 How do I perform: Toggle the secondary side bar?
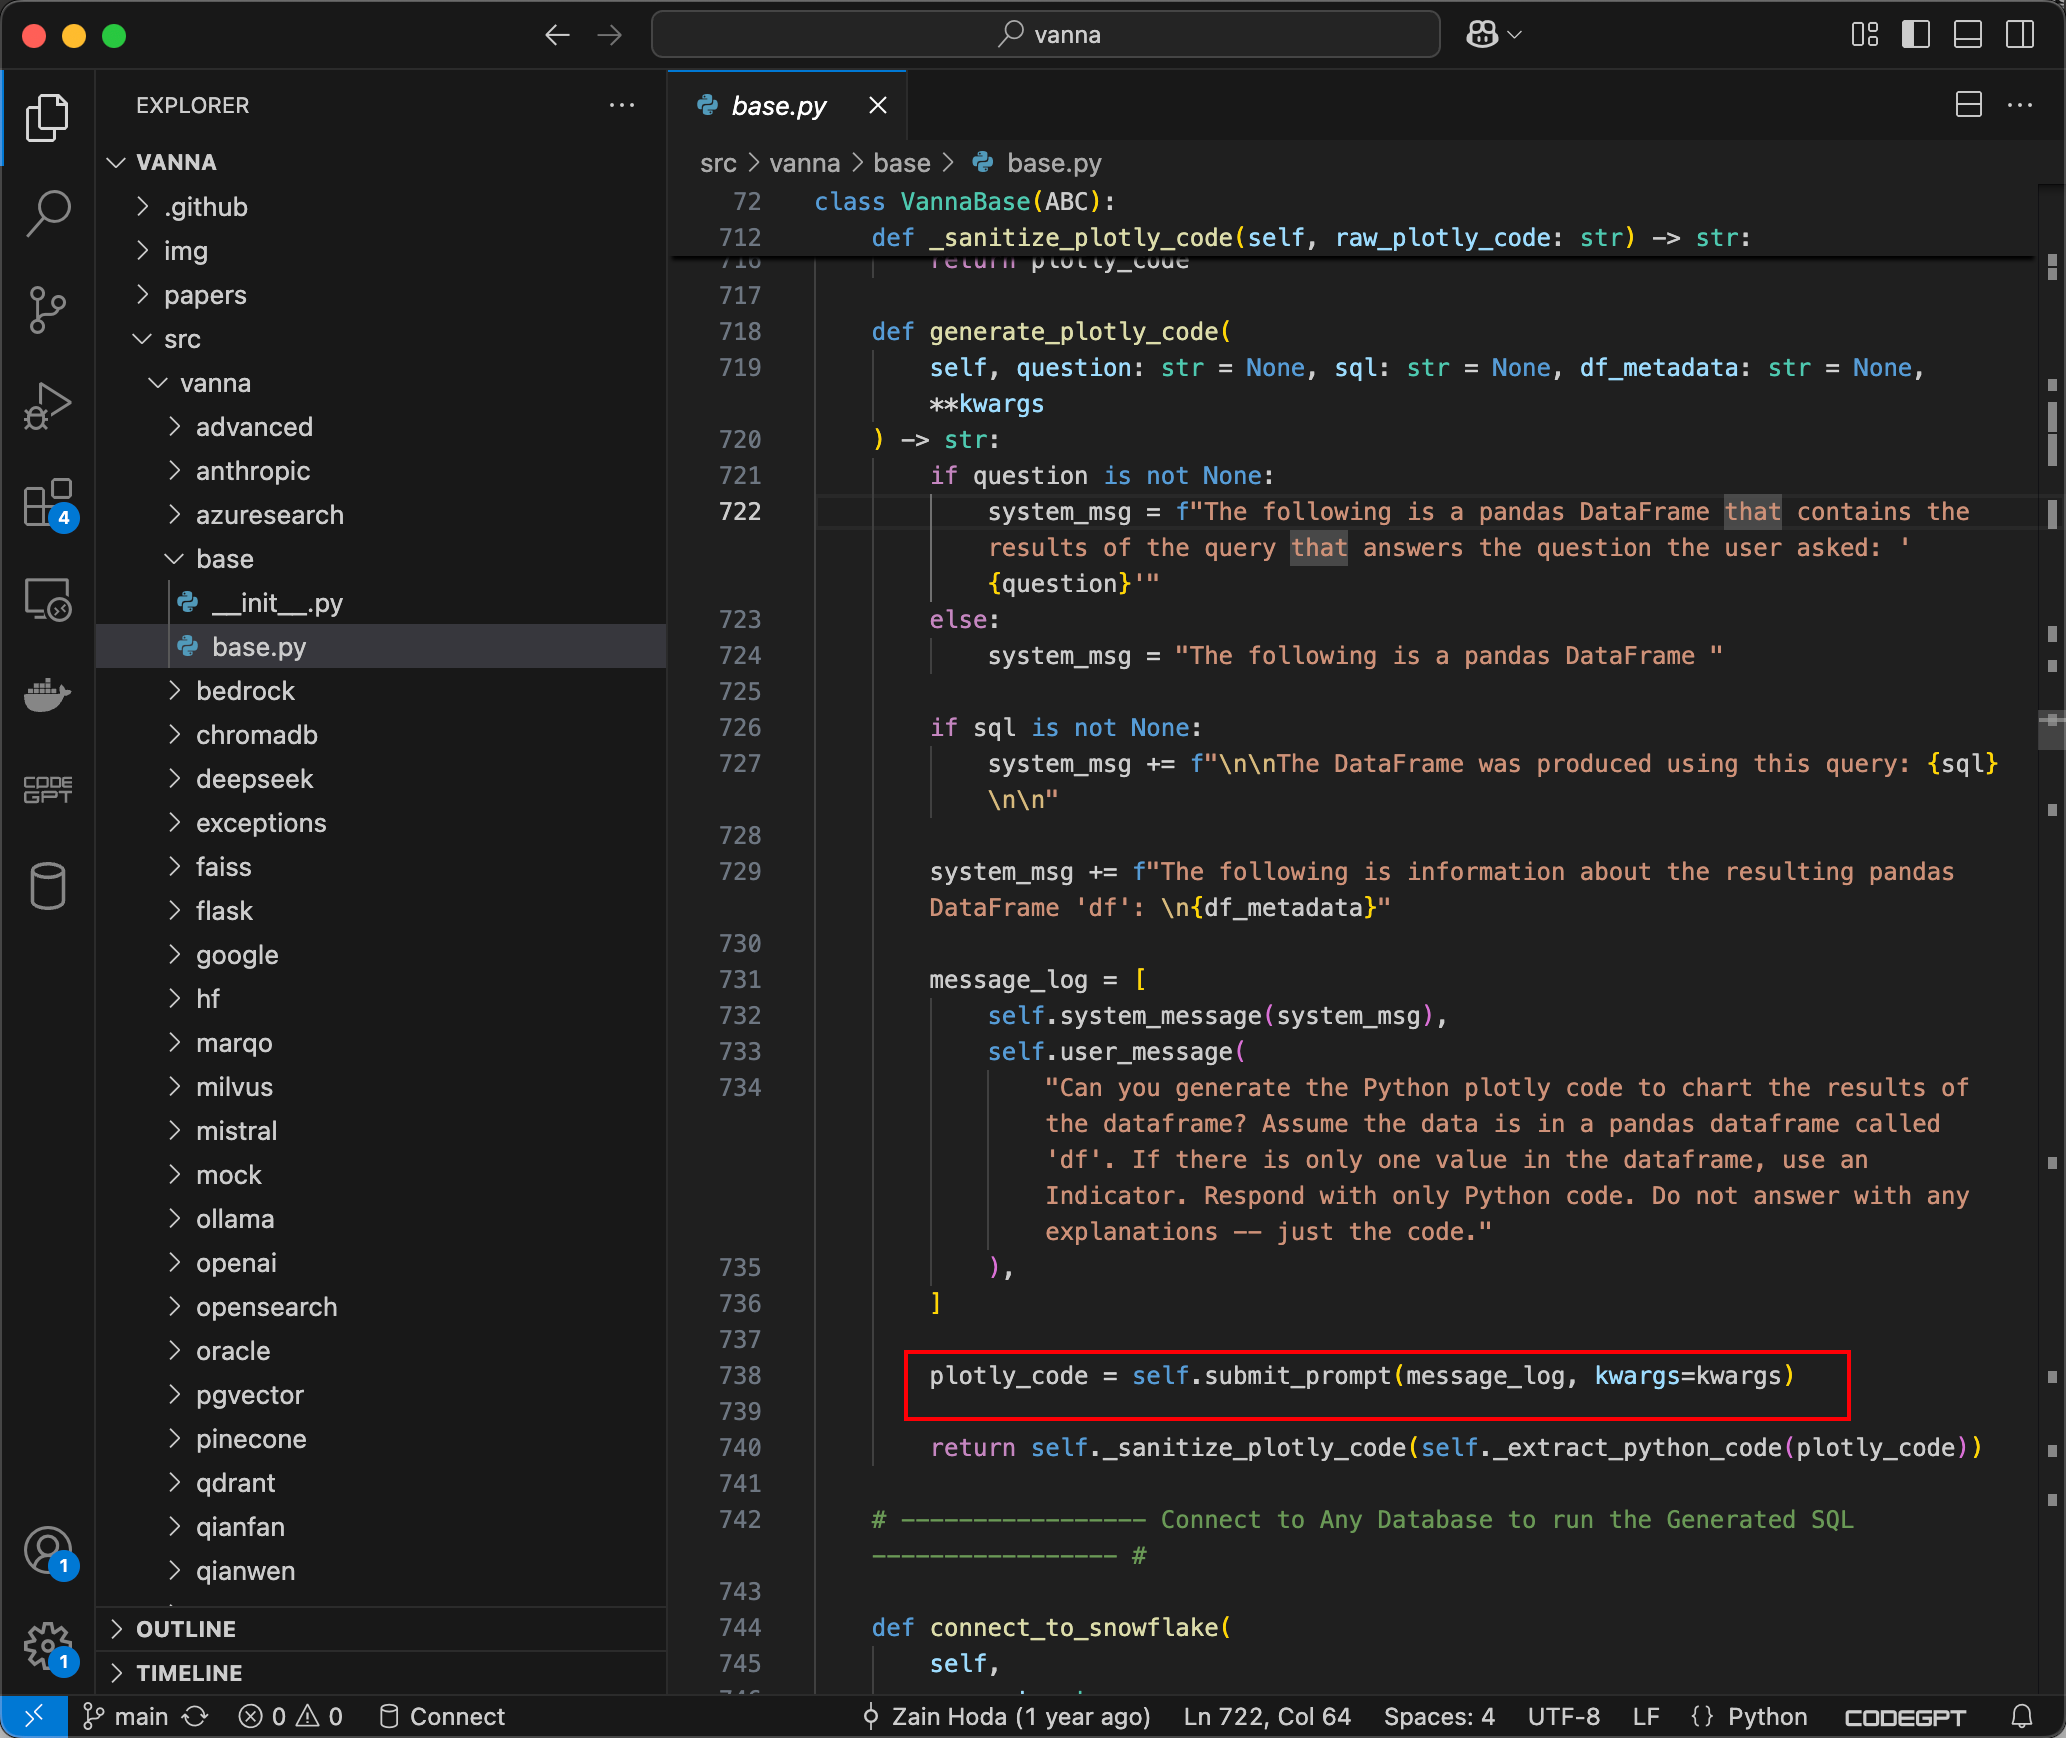click(2019, 35)
